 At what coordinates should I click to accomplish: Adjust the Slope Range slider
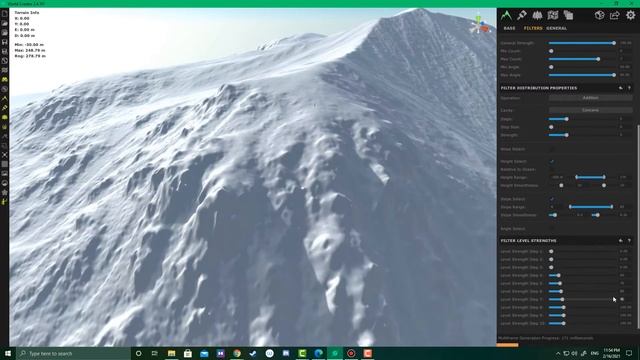[x=591, y=207]
